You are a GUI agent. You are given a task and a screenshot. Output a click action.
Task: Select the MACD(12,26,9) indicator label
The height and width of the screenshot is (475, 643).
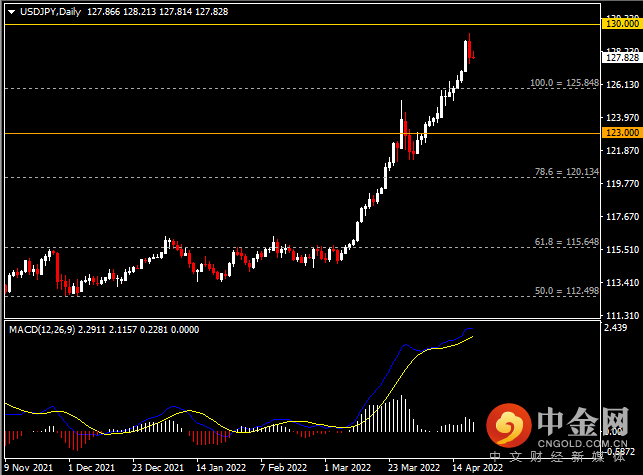[42, 330]
